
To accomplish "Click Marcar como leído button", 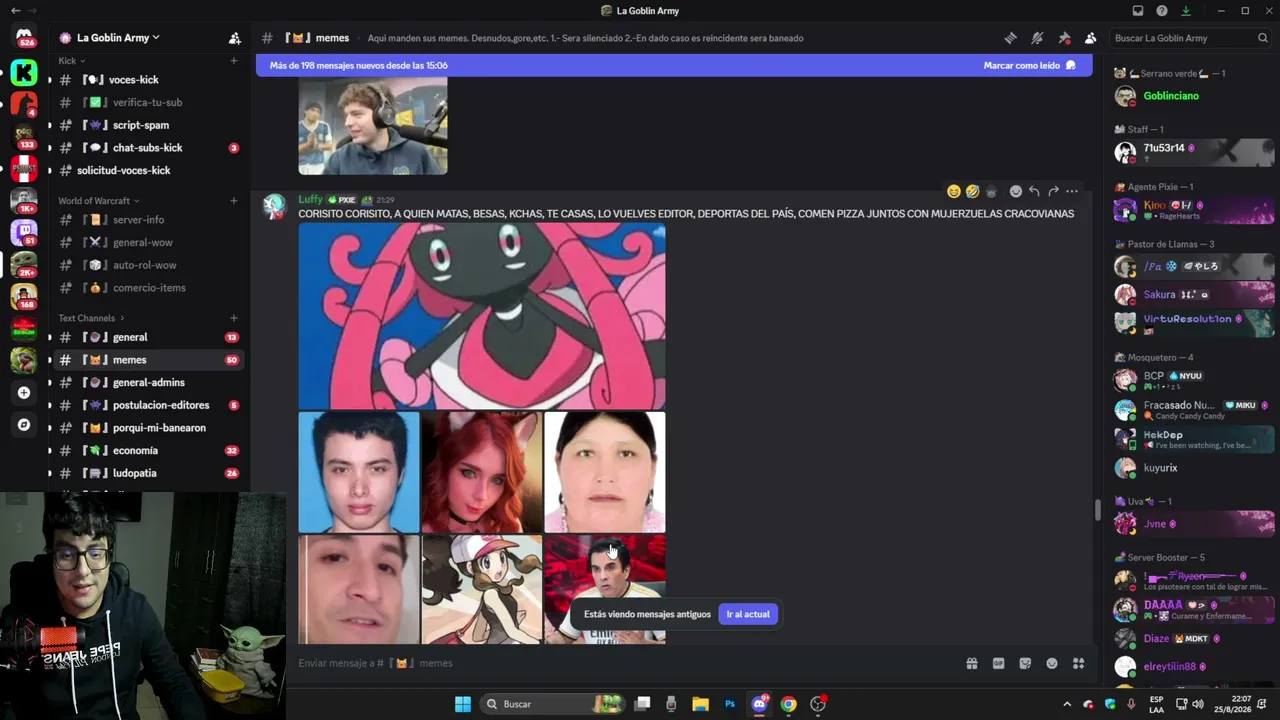I will coord(1029,65).
